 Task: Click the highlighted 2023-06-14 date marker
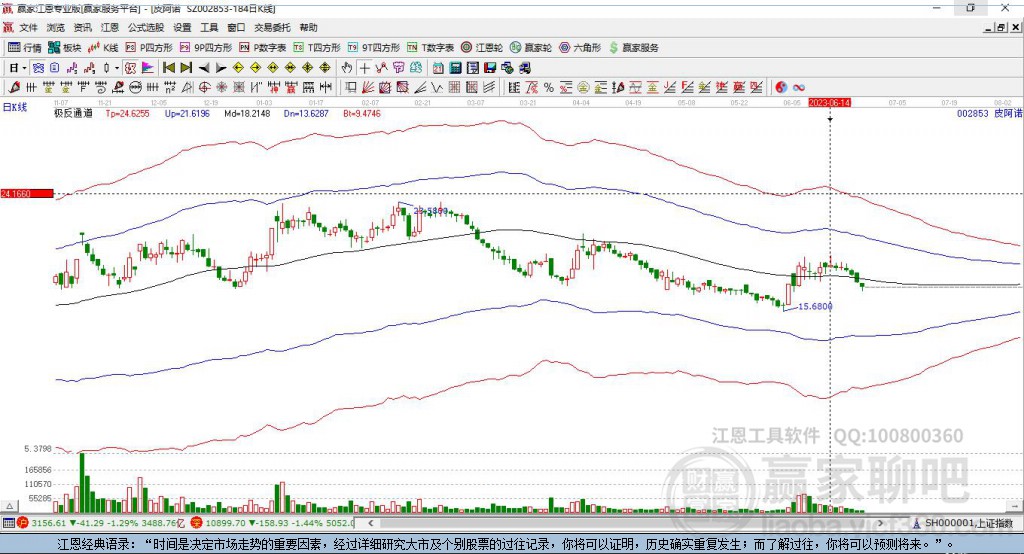pyautogui.click(x=829, y=103)
